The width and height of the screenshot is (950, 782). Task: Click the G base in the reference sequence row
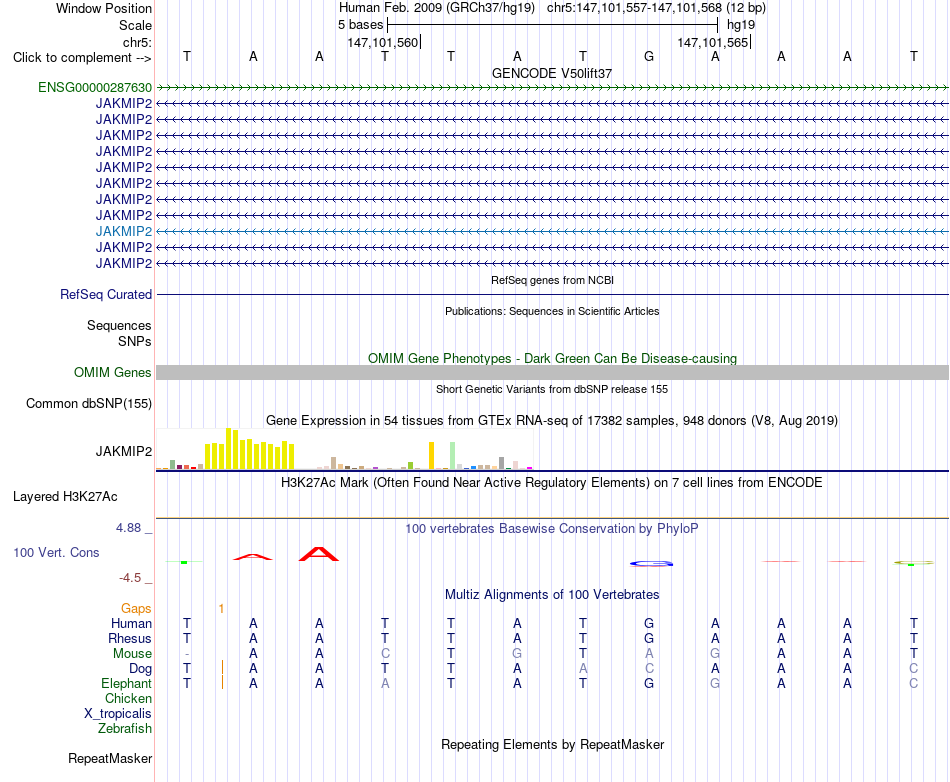point(649,56)
